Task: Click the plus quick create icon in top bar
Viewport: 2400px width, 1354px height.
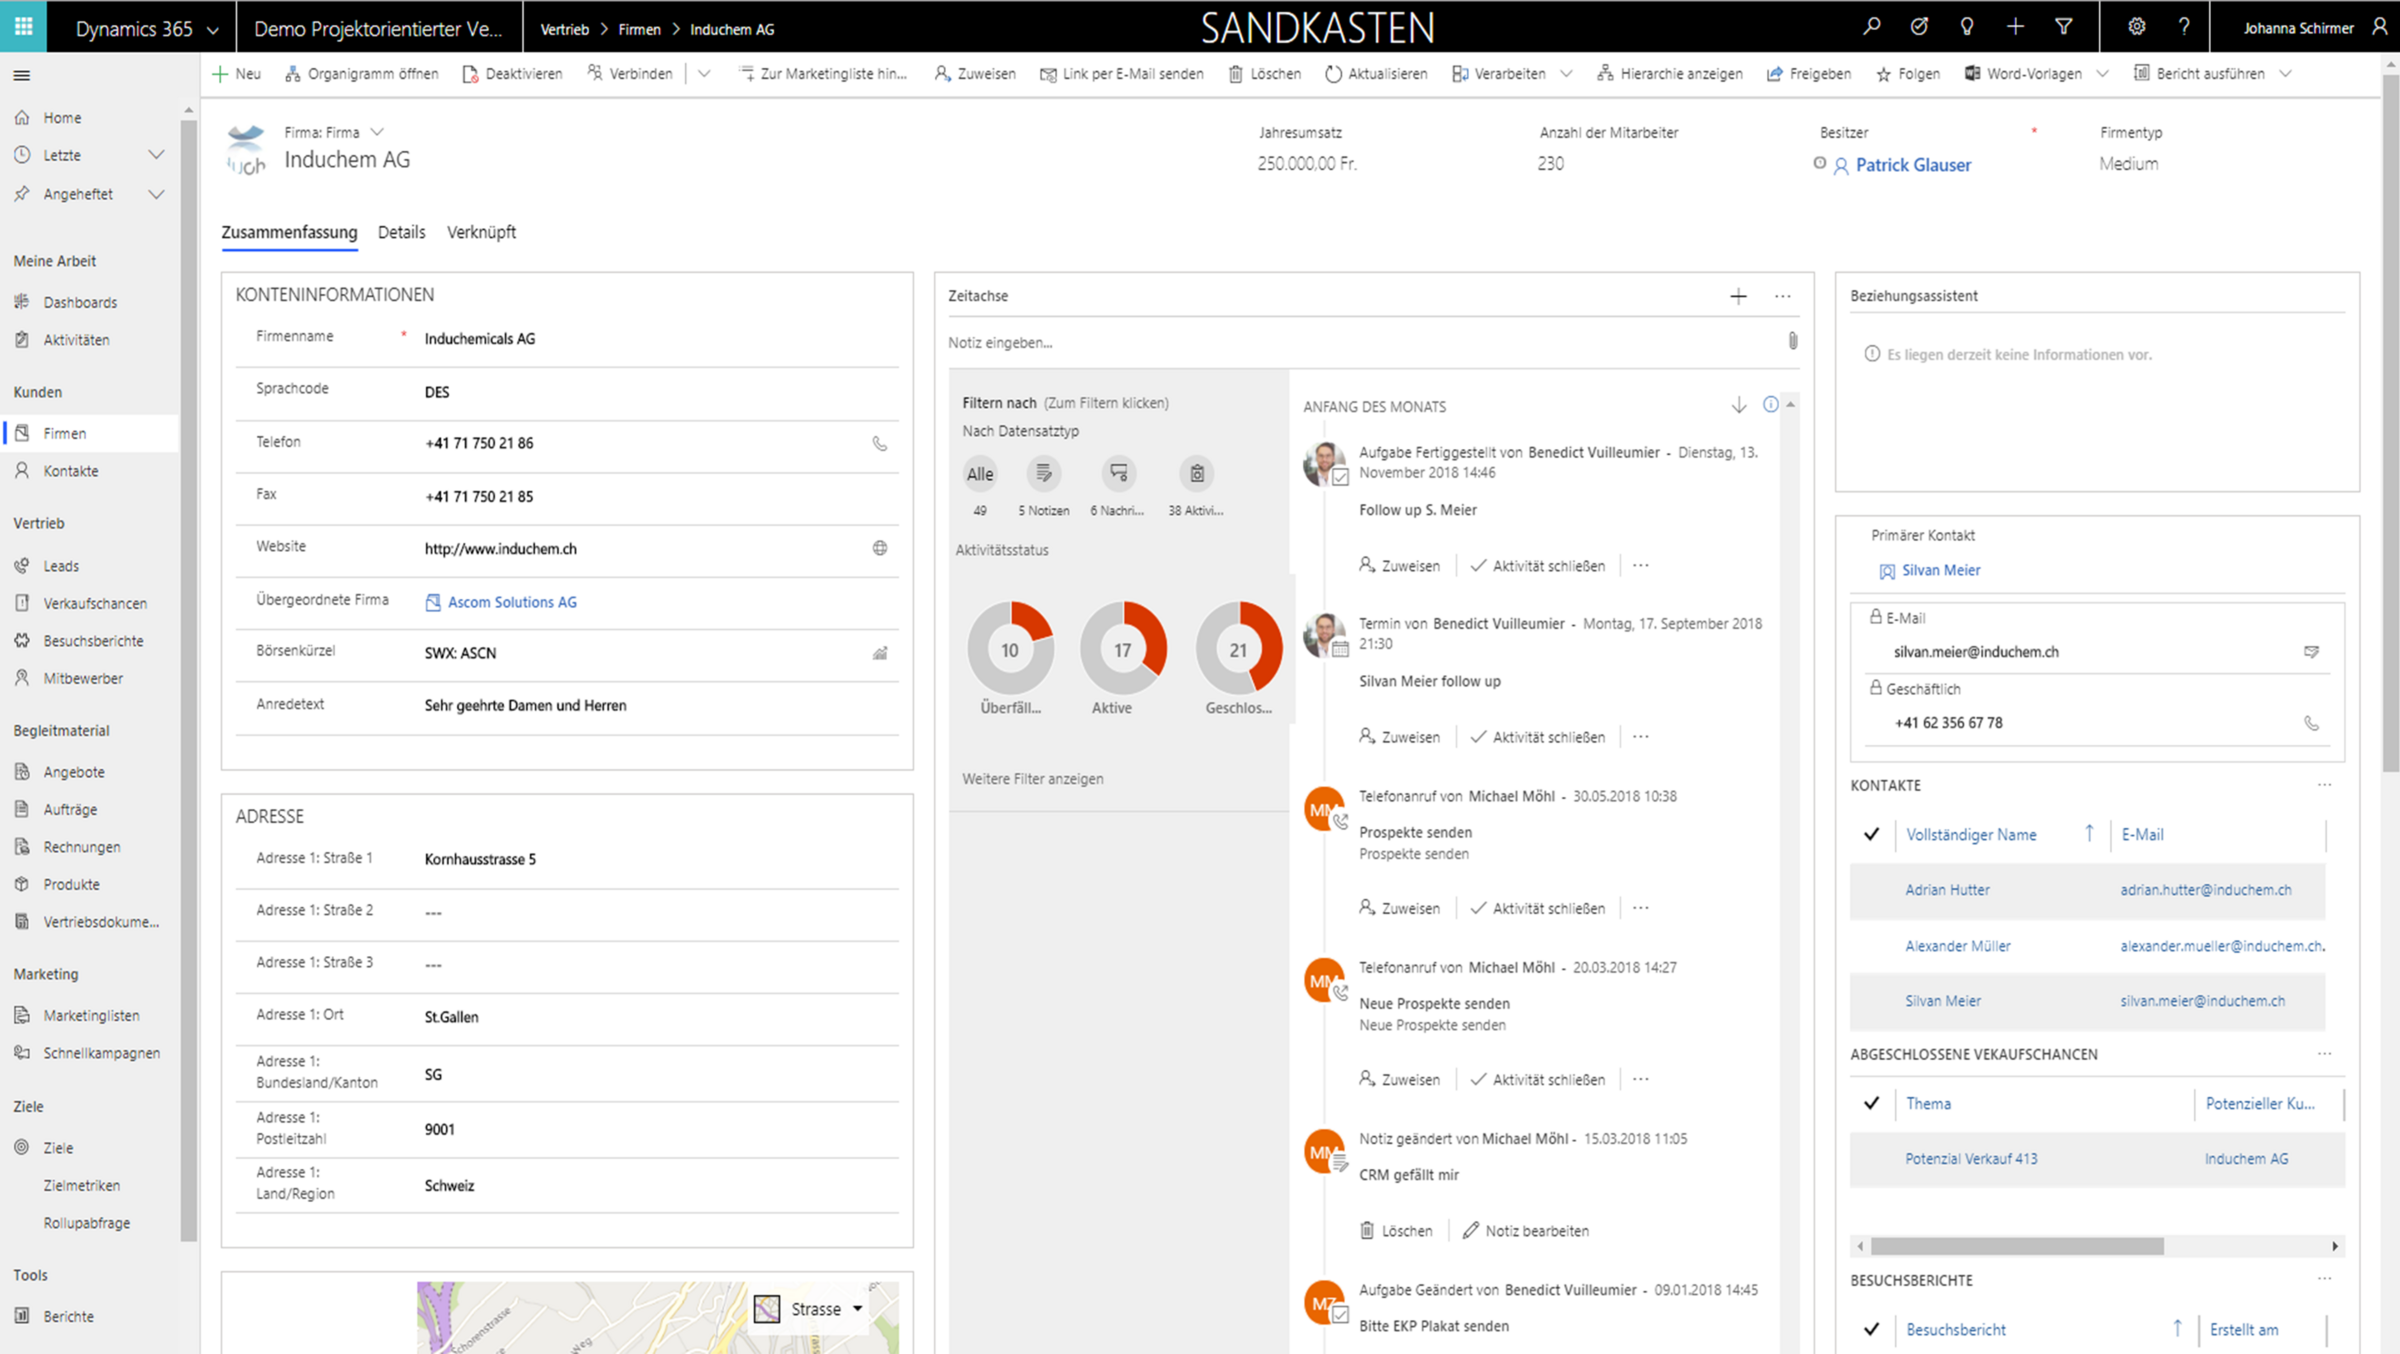Action: (2015, 27)
